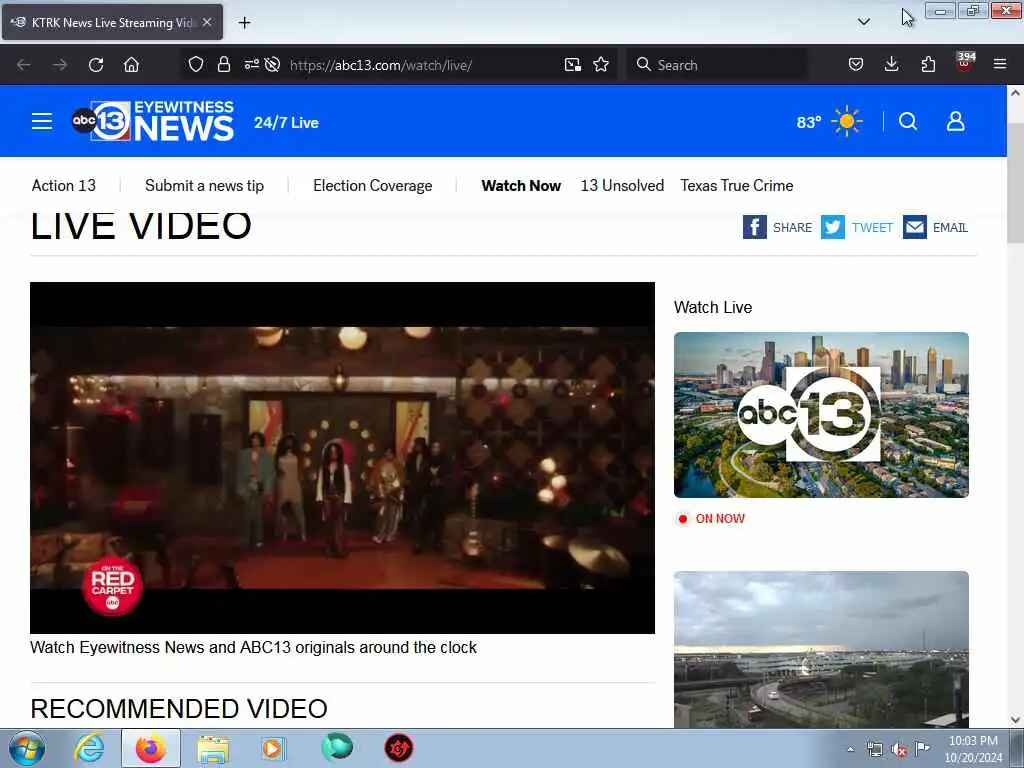
Task: Save page to Pocket
Action: (x=856, y=65)
